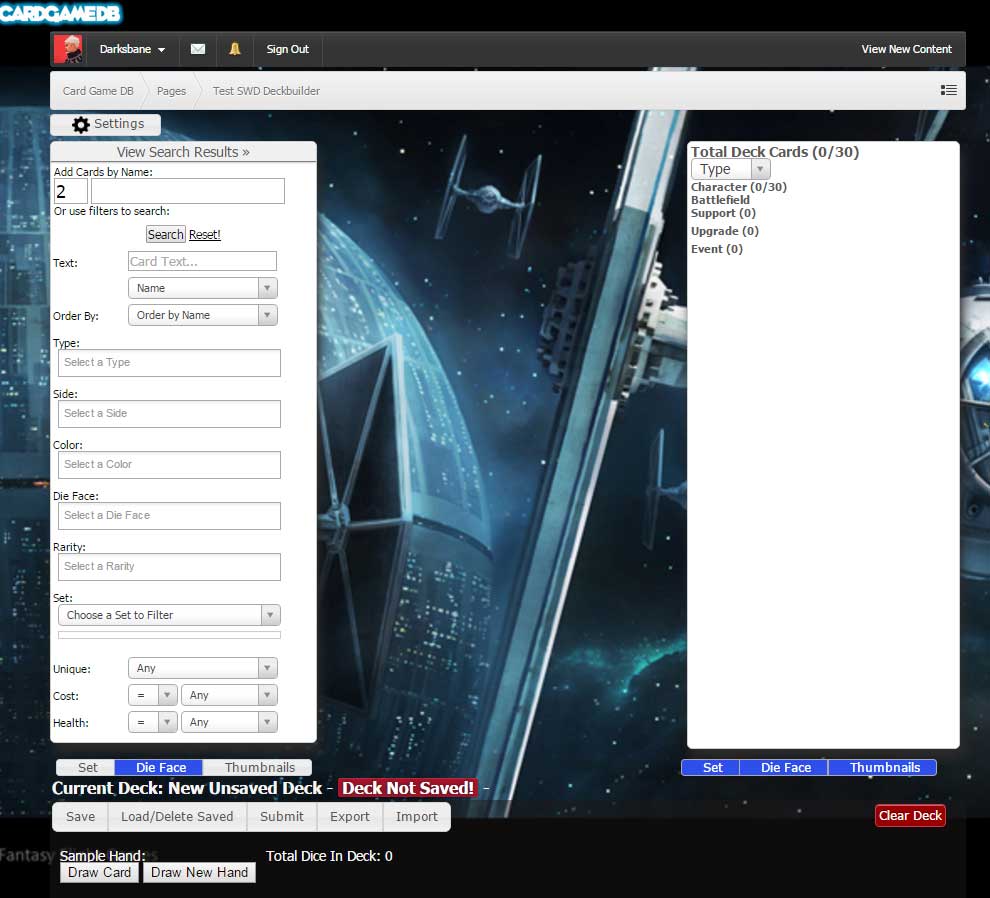The width and height of the screenshot is (990, 898).
Task: Click the Battlefield heading
Action: tap(720, 200)
